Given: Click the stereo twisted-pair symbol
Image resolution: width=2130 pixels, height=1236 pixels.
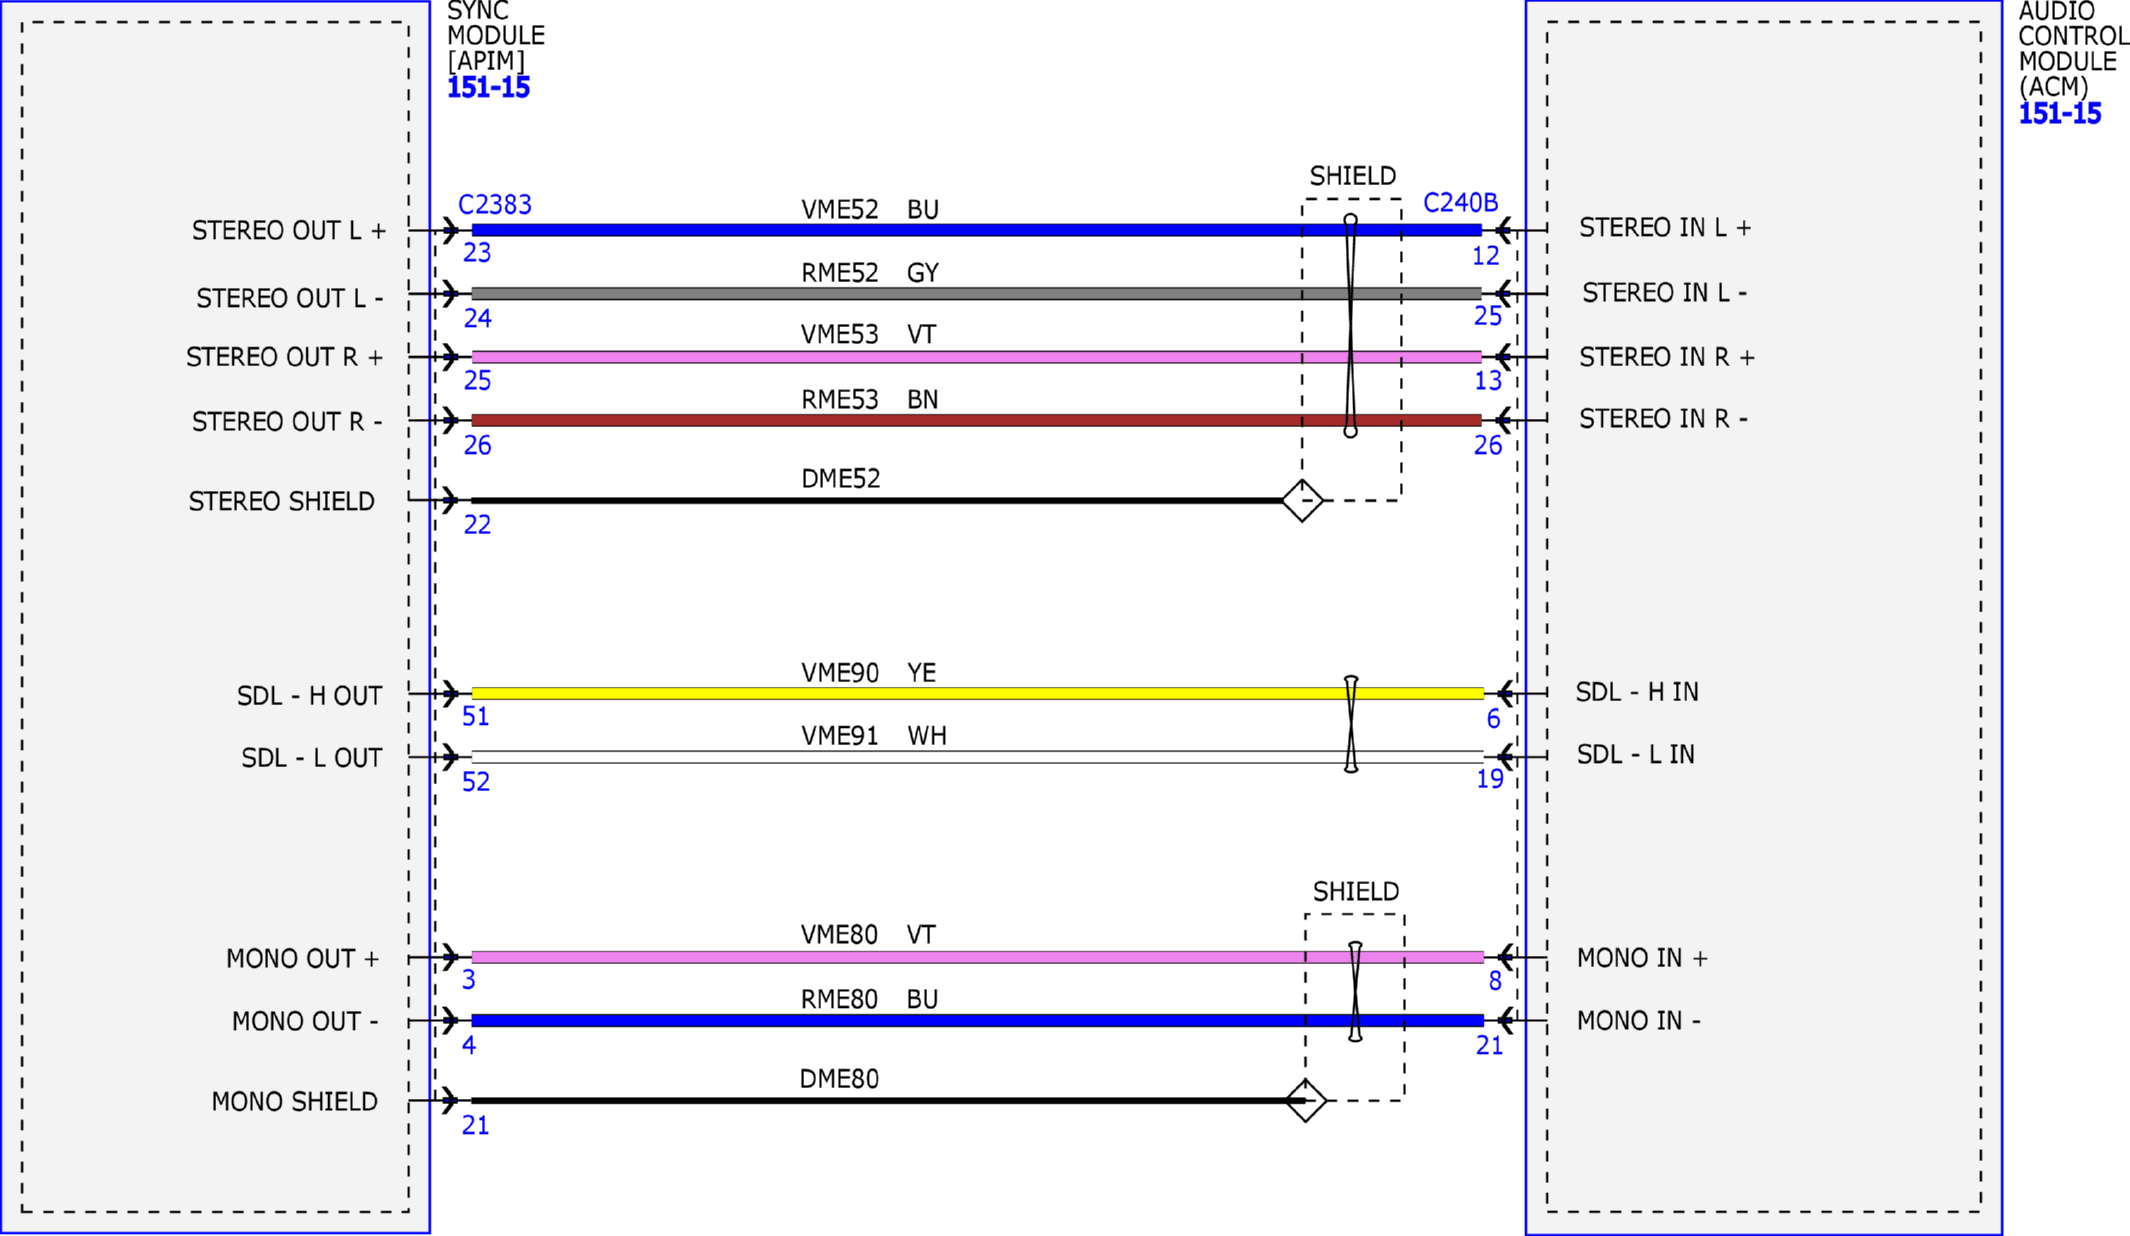Looking at the screenshot, I should tap(1350, 325).
